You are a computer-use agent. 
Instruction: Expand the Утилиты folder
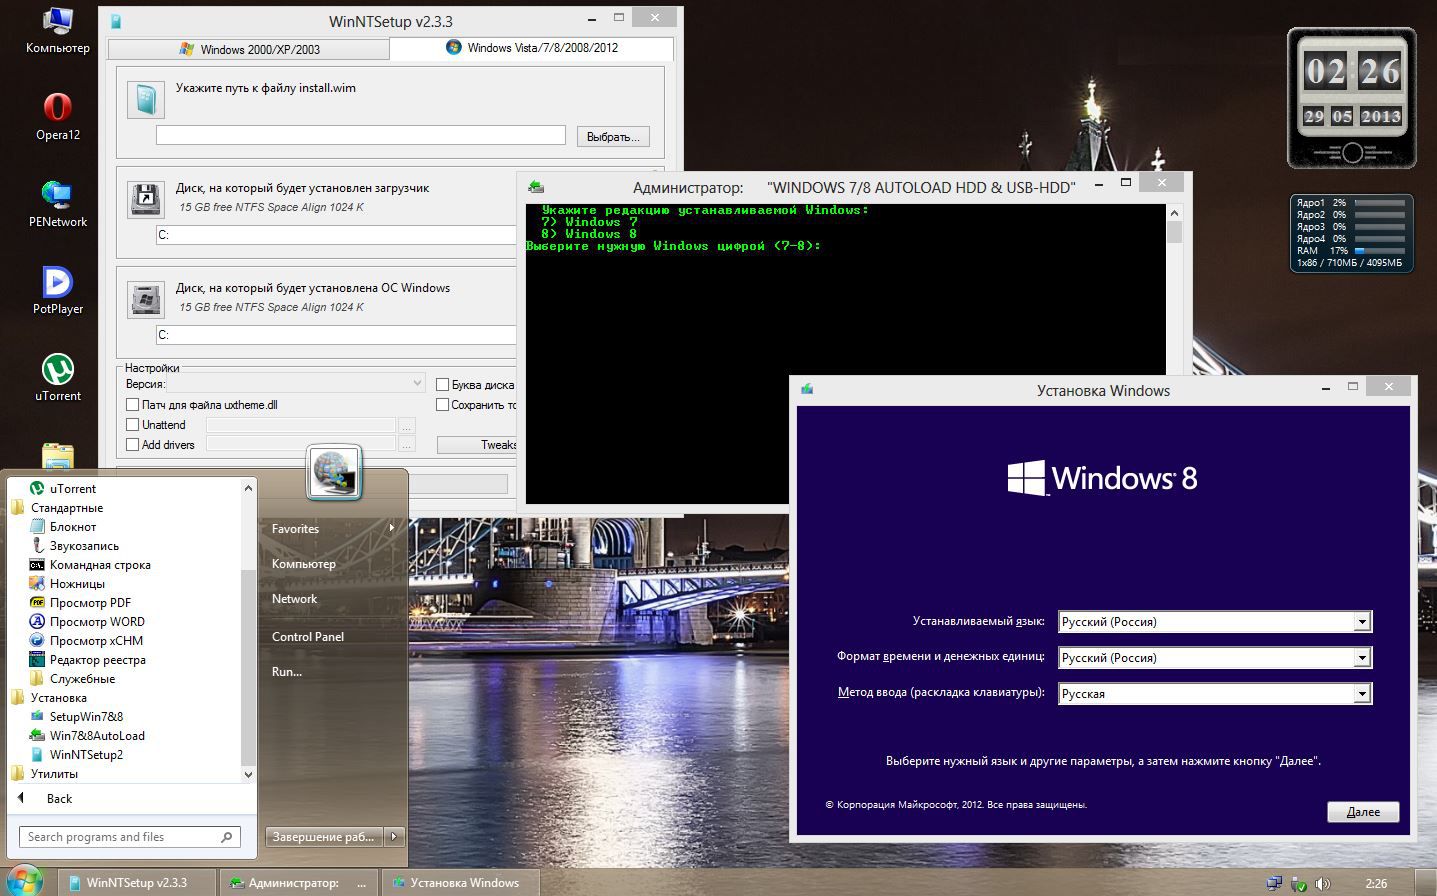click(x=44, y=774)
